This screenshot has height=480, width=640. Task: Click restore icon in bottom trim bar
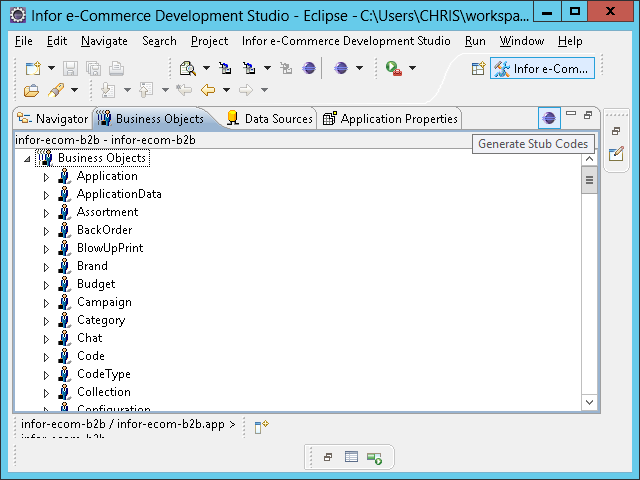click(x=327, y=457)
